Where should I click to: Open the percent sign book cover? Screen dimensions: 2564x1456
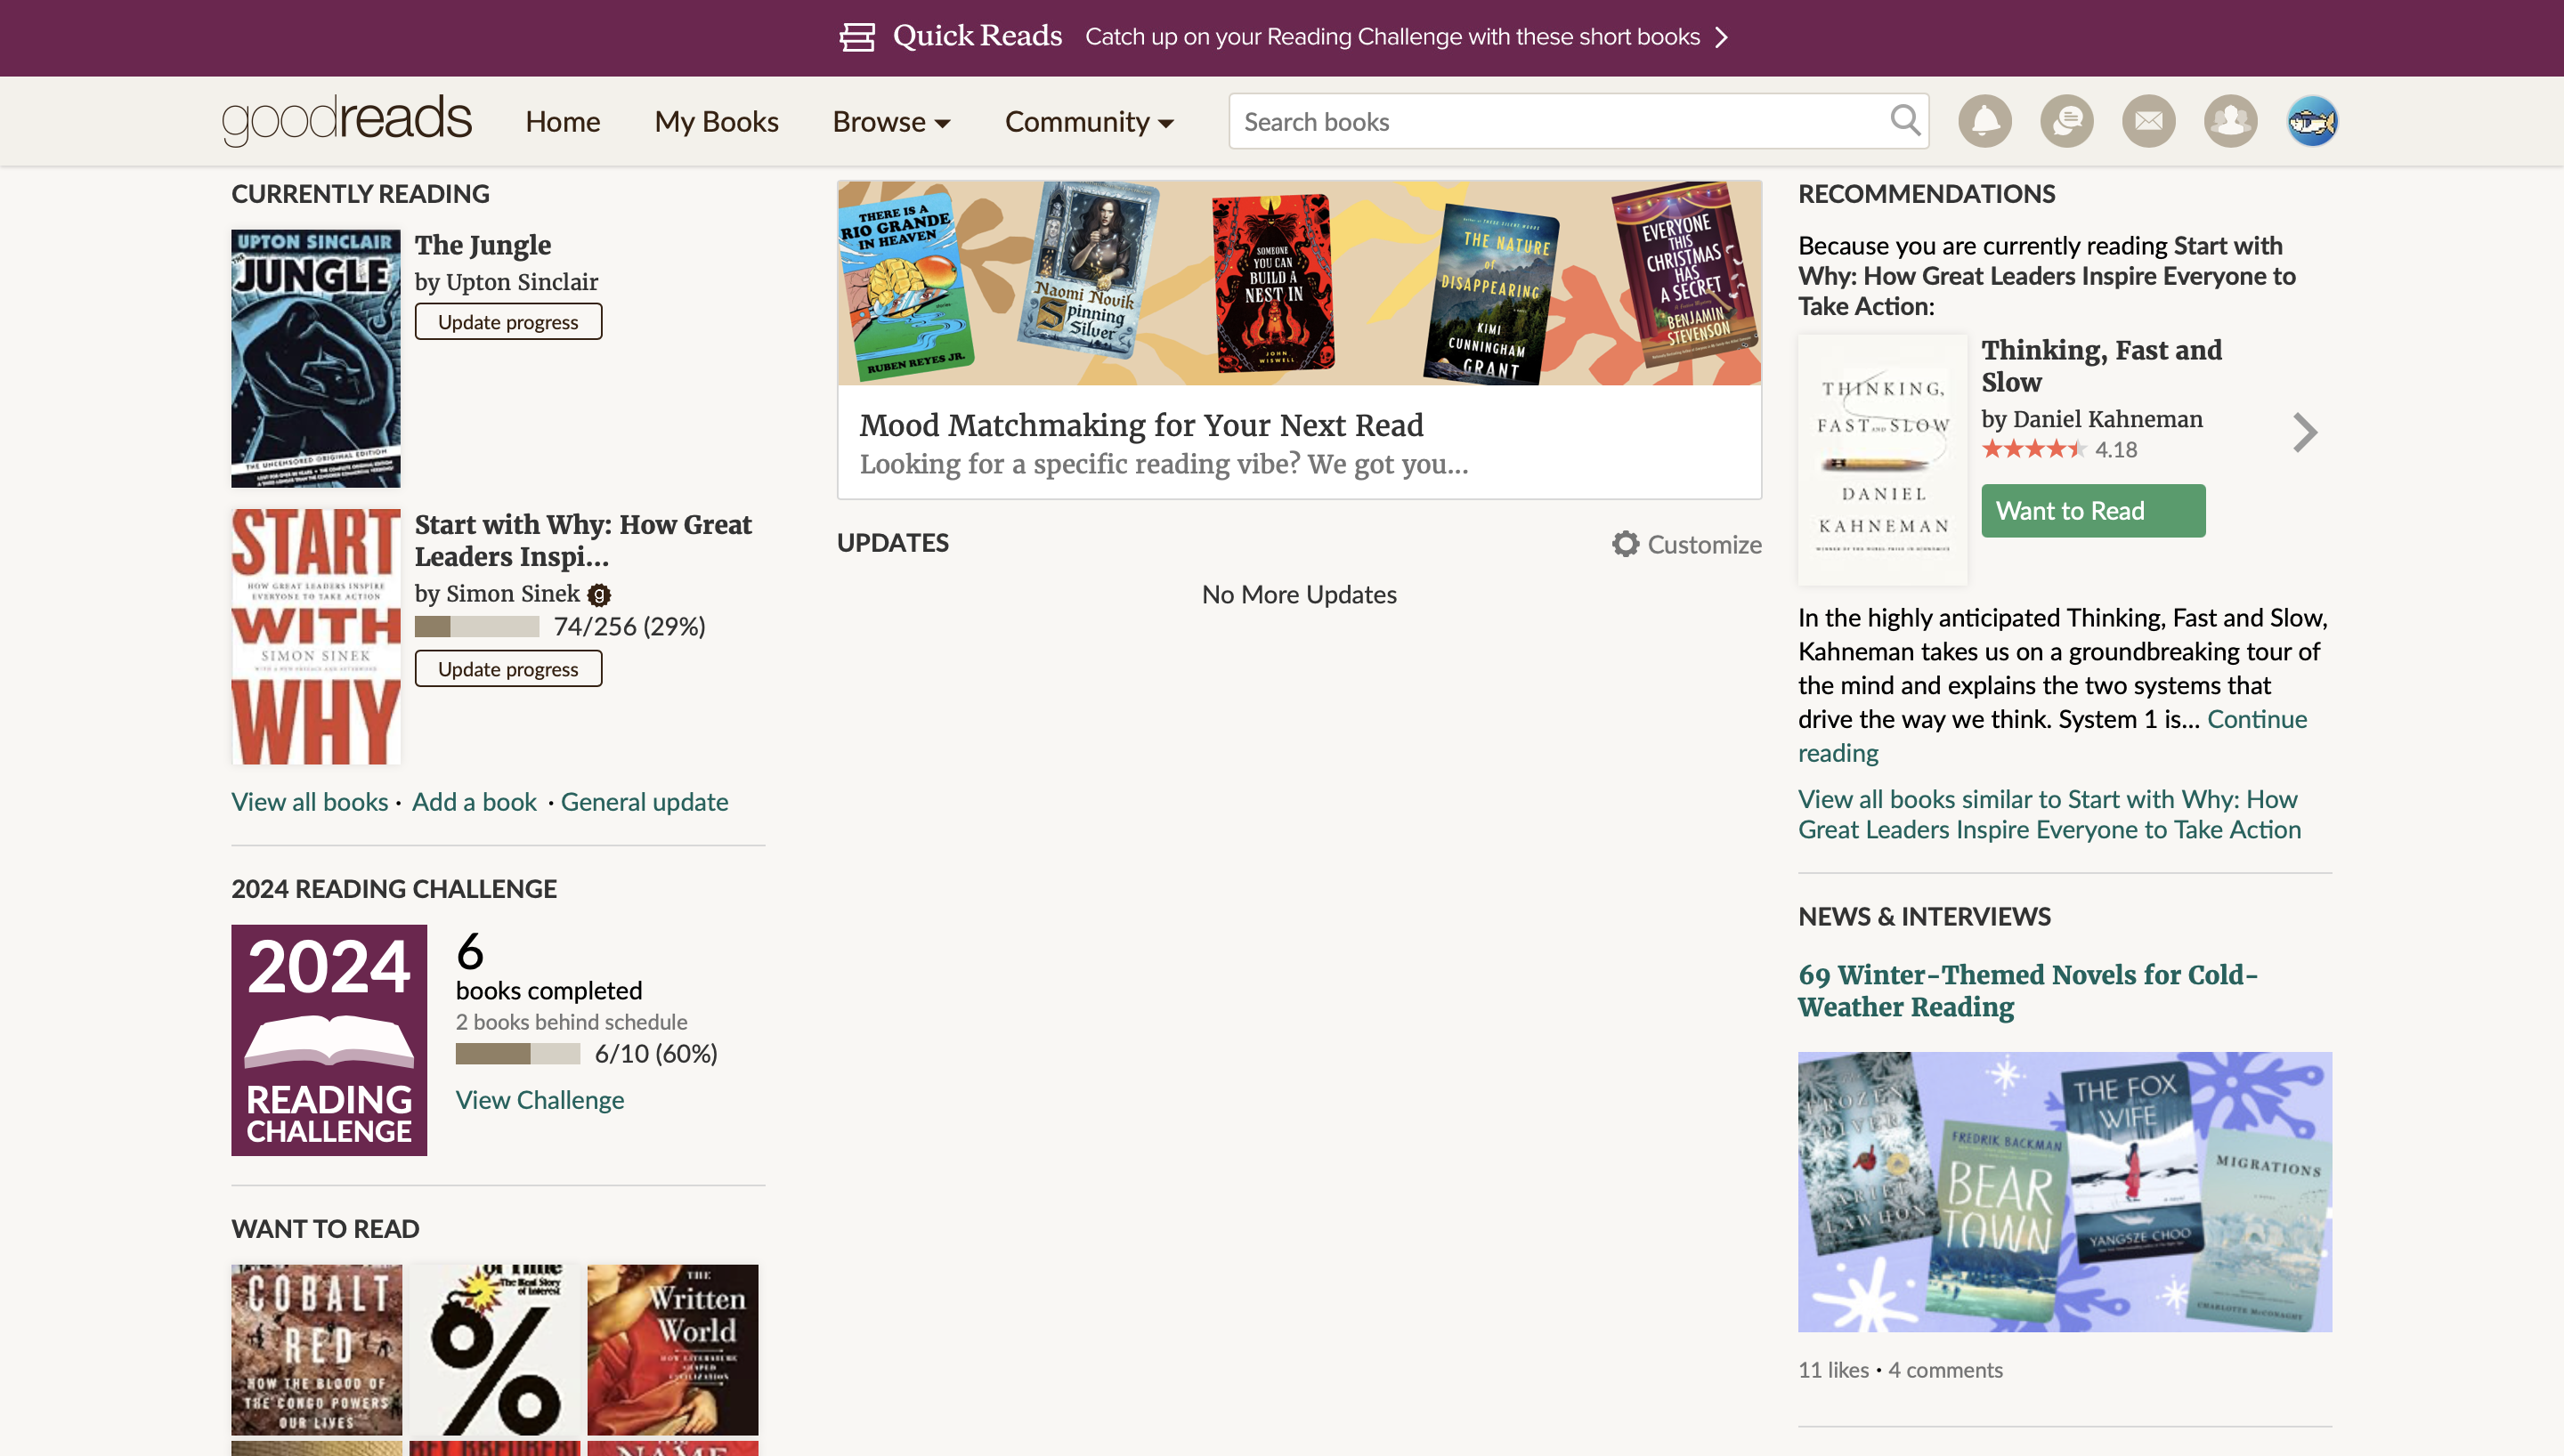pyautogui.click(x=495, y=1350)
